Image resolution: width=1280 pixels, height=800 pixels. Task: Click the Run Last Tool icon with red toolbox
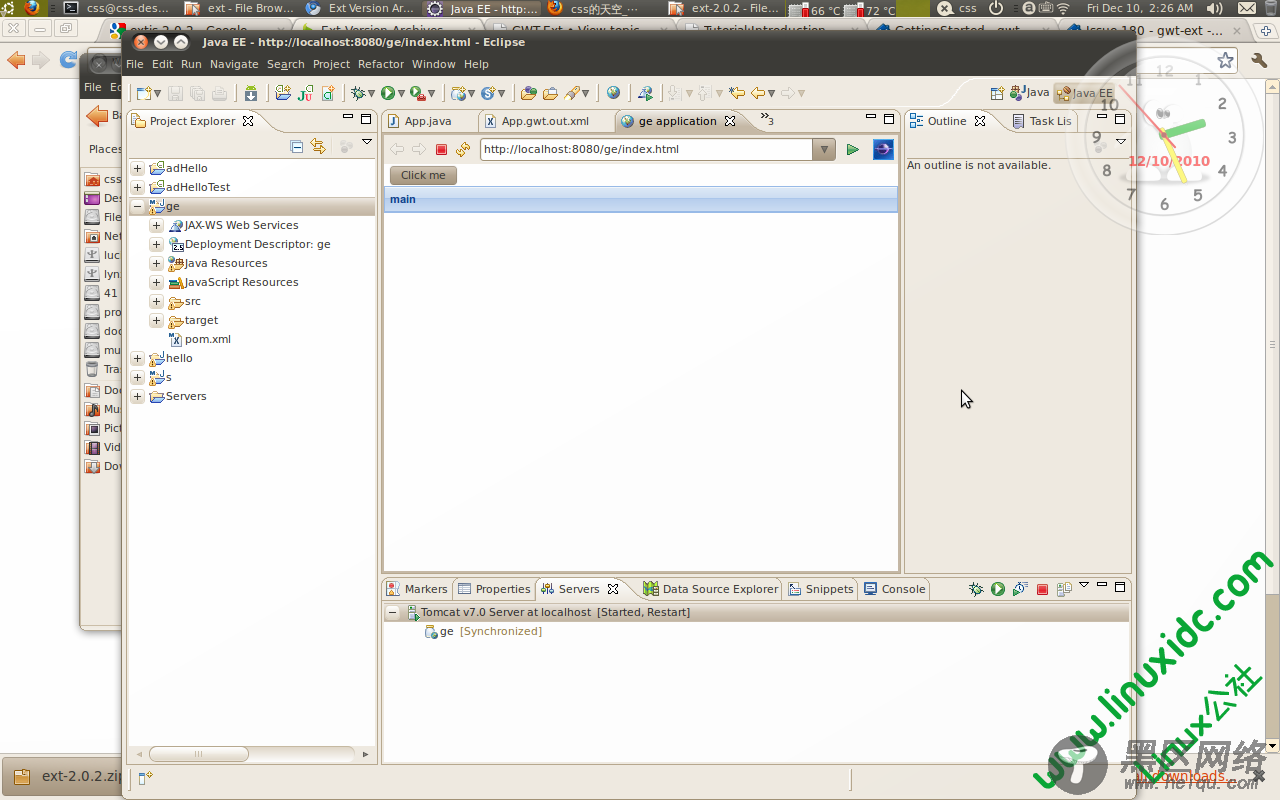(418, 93)
